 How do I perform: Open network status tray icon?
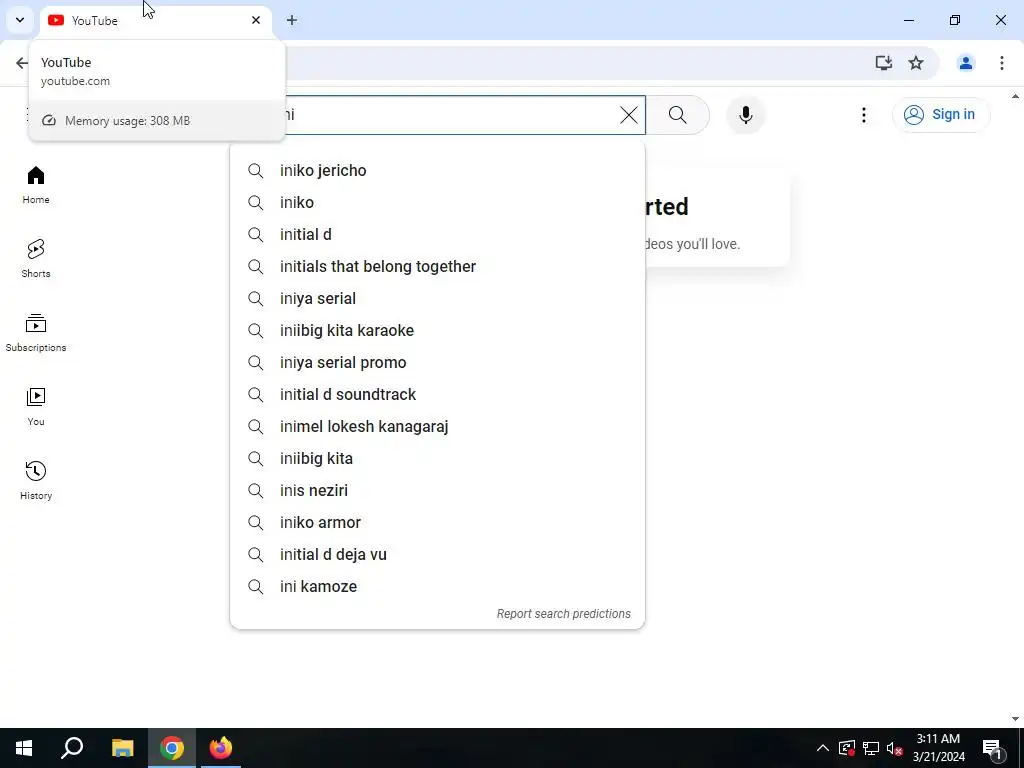(x=871, y=748)
